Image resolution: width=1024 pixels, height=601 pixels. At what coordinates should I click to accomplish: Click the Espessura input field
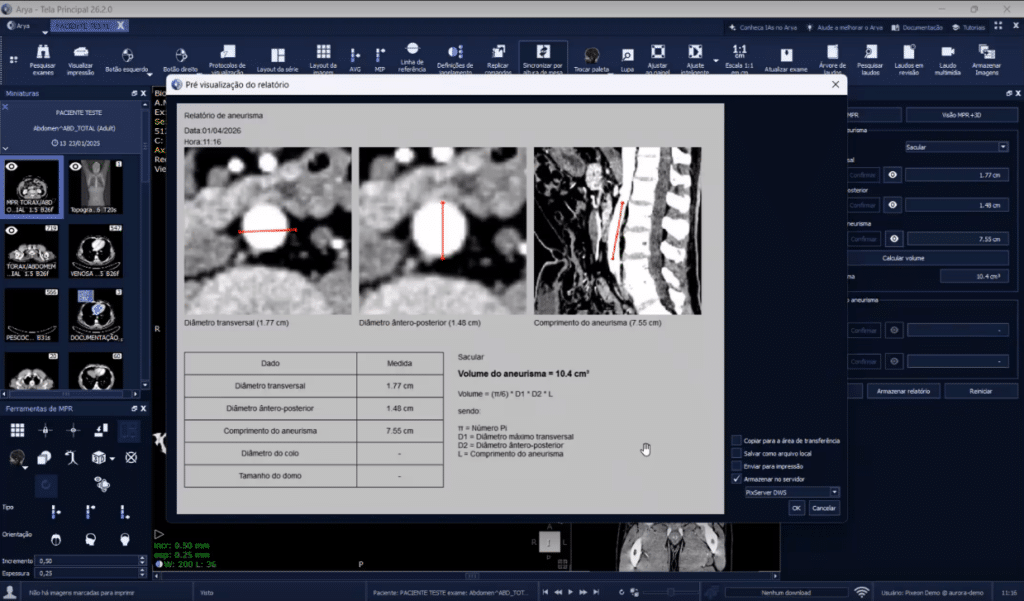coord(88,573)
